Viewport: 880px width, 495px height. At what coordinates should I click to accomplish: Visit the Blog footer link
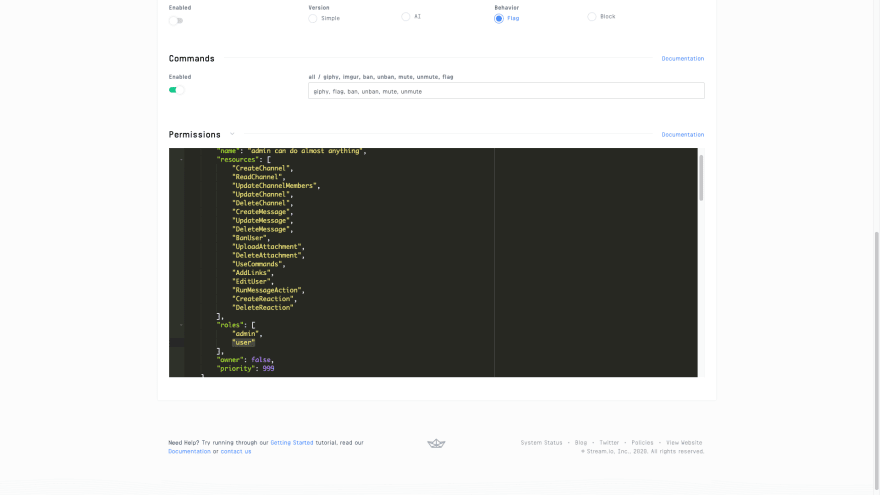pos(581,443)
